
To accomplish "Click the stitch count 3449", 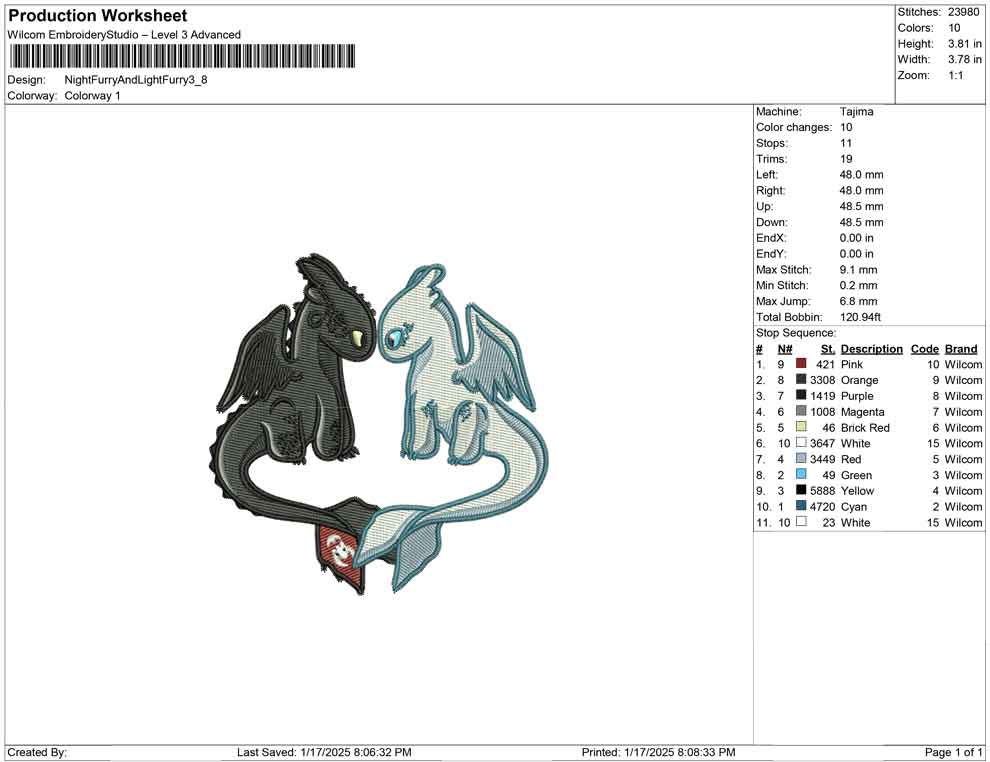I will tap(823, 459).
